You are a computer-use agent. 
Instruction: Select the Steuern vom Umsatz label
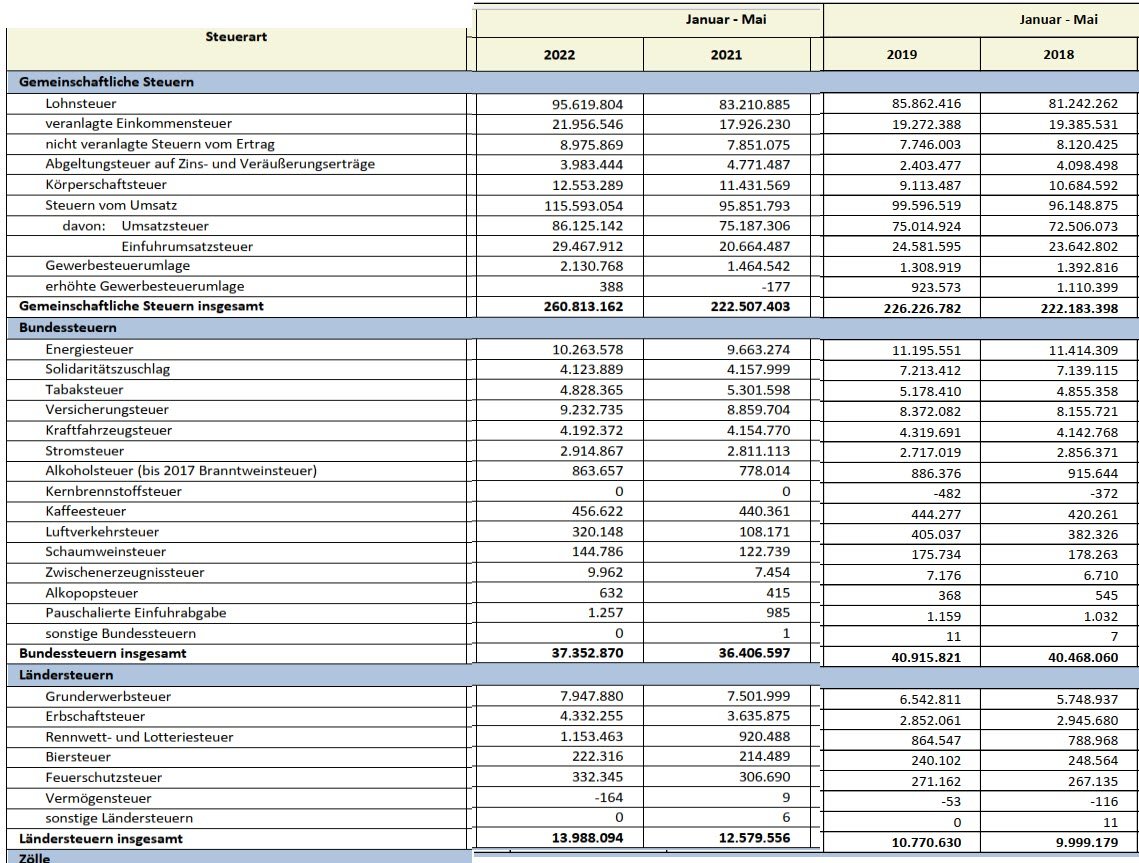111,206
